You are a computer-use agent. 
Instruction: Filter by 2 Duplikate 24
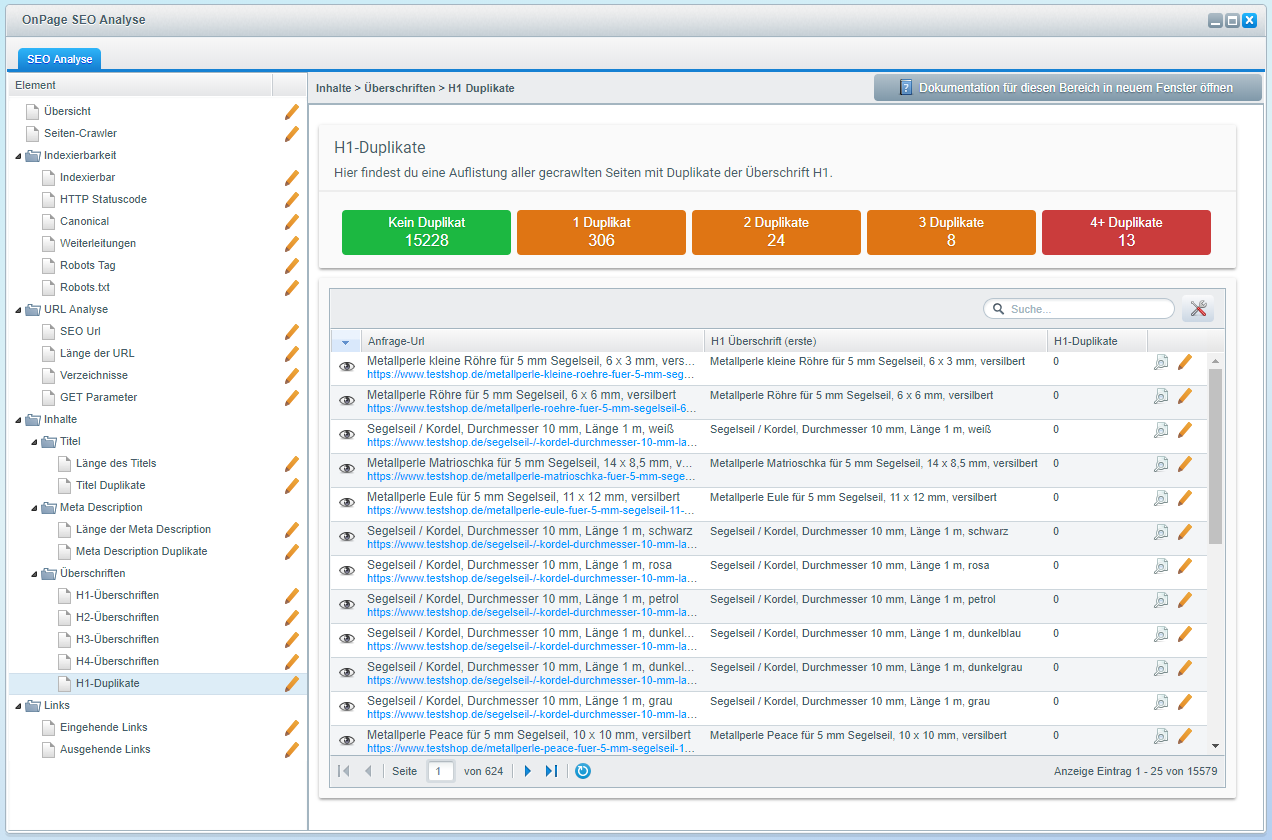(776, 232)
